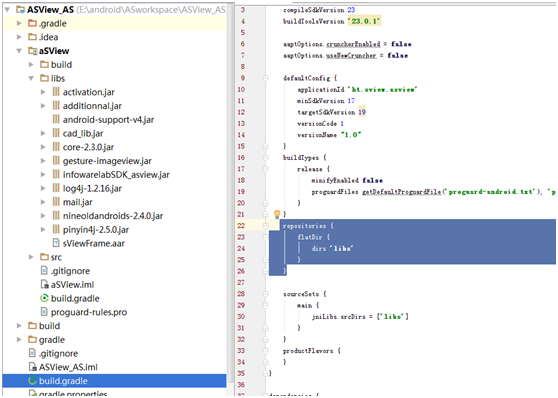This screenshot has height=398, width=558.
Task: Expand the .idea folder arrow
Action: [19, 37]
